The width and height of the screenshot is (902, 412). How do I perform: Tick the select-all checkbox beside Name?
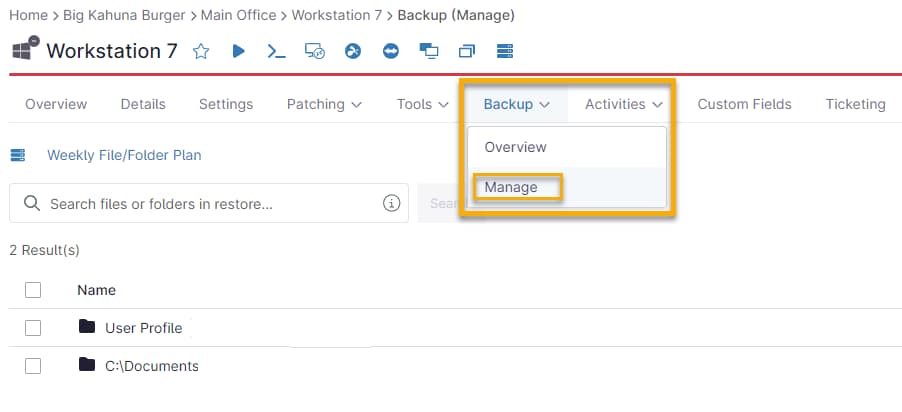[33, 290]
